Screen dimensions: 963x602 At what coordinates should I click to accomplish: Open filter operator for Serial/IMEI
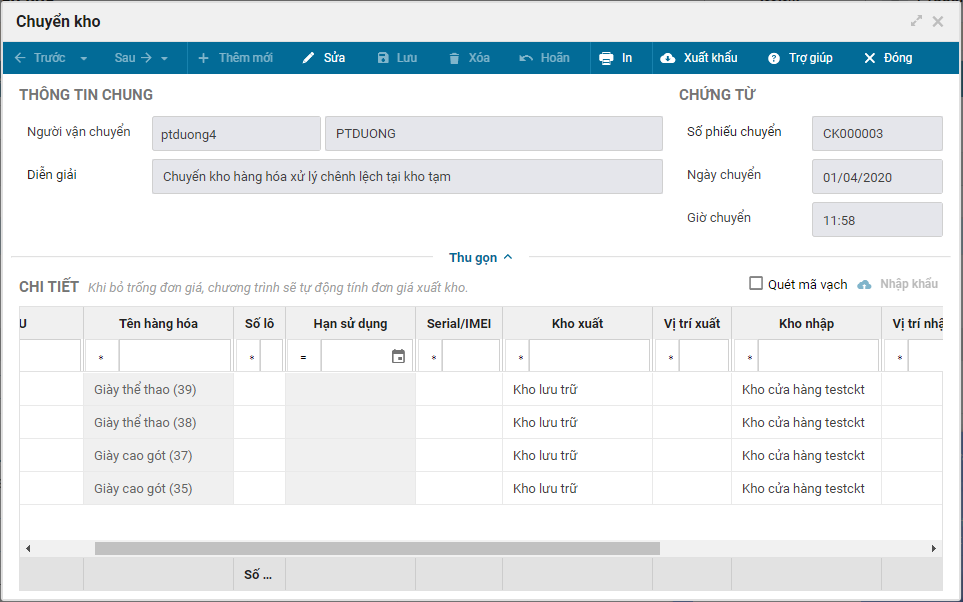coord(434,356)
